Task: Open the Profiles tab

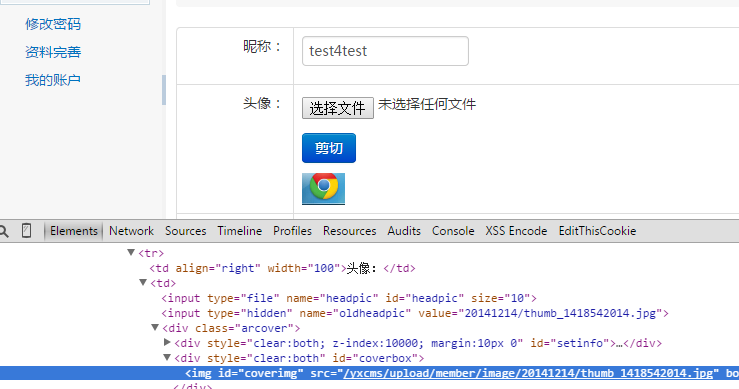Action: point(292,231)
